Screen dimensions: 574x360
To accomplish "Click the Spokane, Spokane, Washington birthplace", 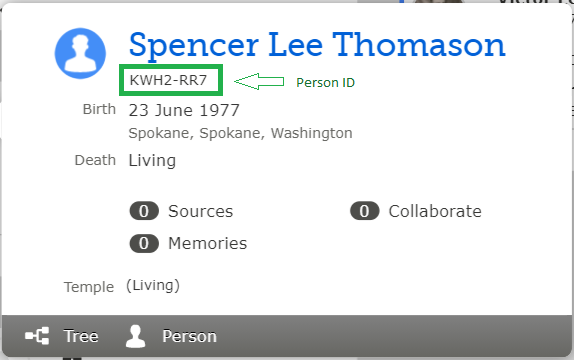I will click(x=241, y=133).
